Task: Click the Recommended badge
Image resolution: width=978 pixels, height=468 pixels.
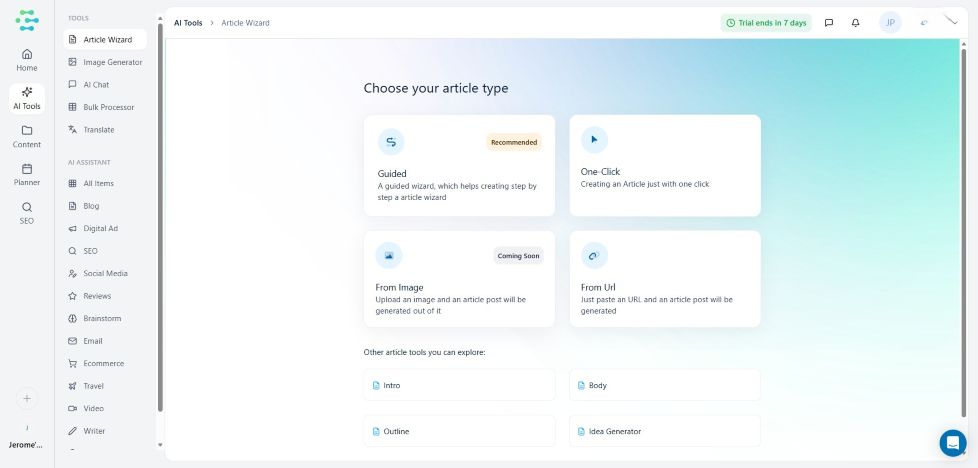Action: click(514, 142)
